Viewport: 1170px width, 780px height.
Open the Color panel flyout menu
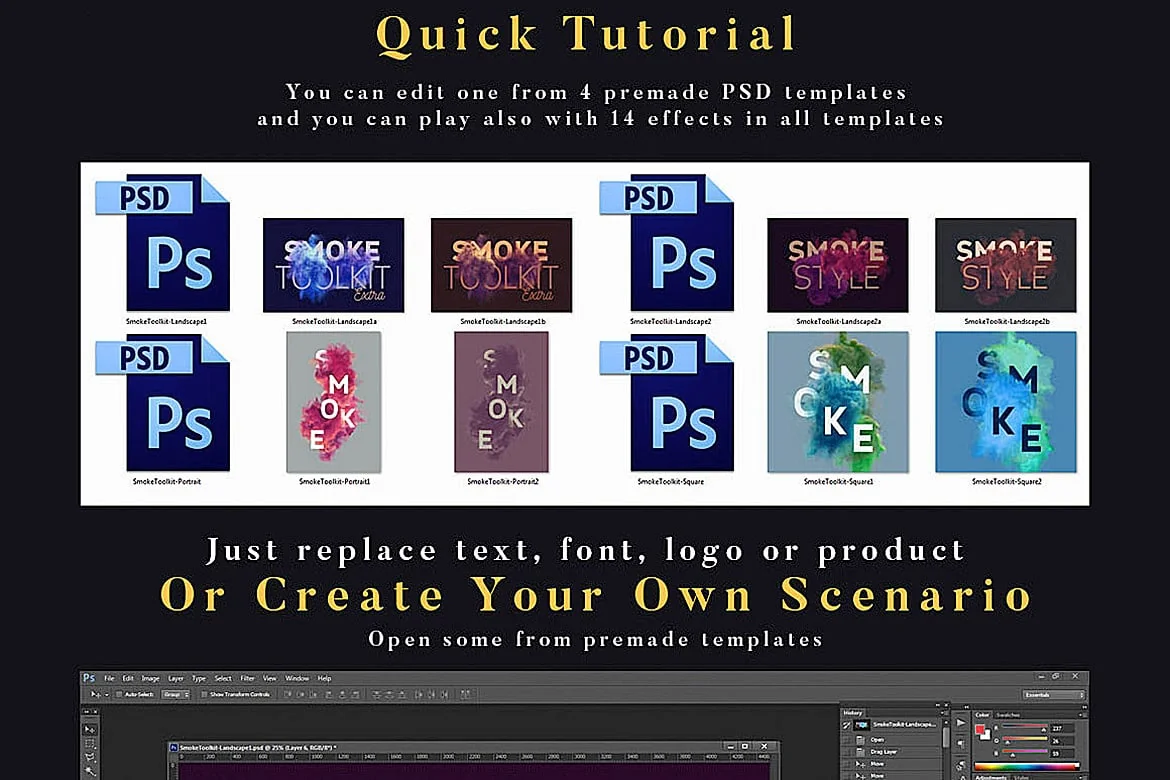click(x=1082, y=715)
